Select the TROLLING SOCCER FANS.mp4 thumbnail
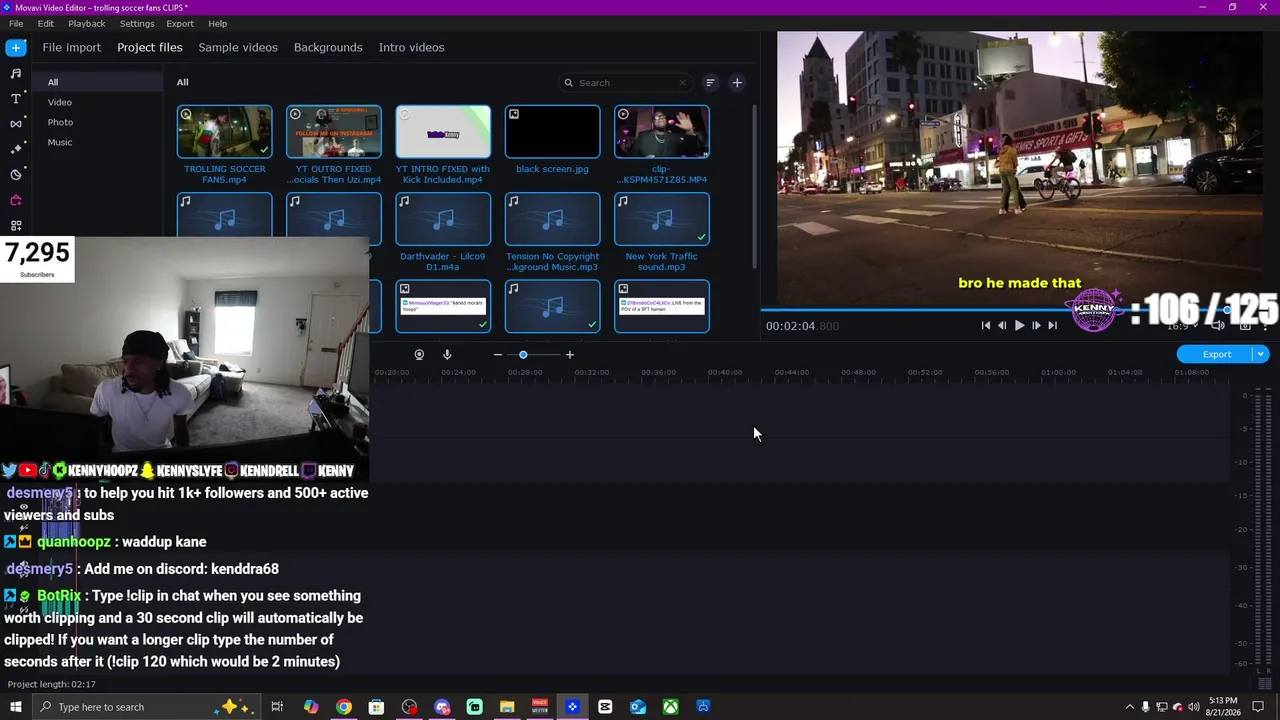Viewport: 1280px width, 720px height. [224, 132]
